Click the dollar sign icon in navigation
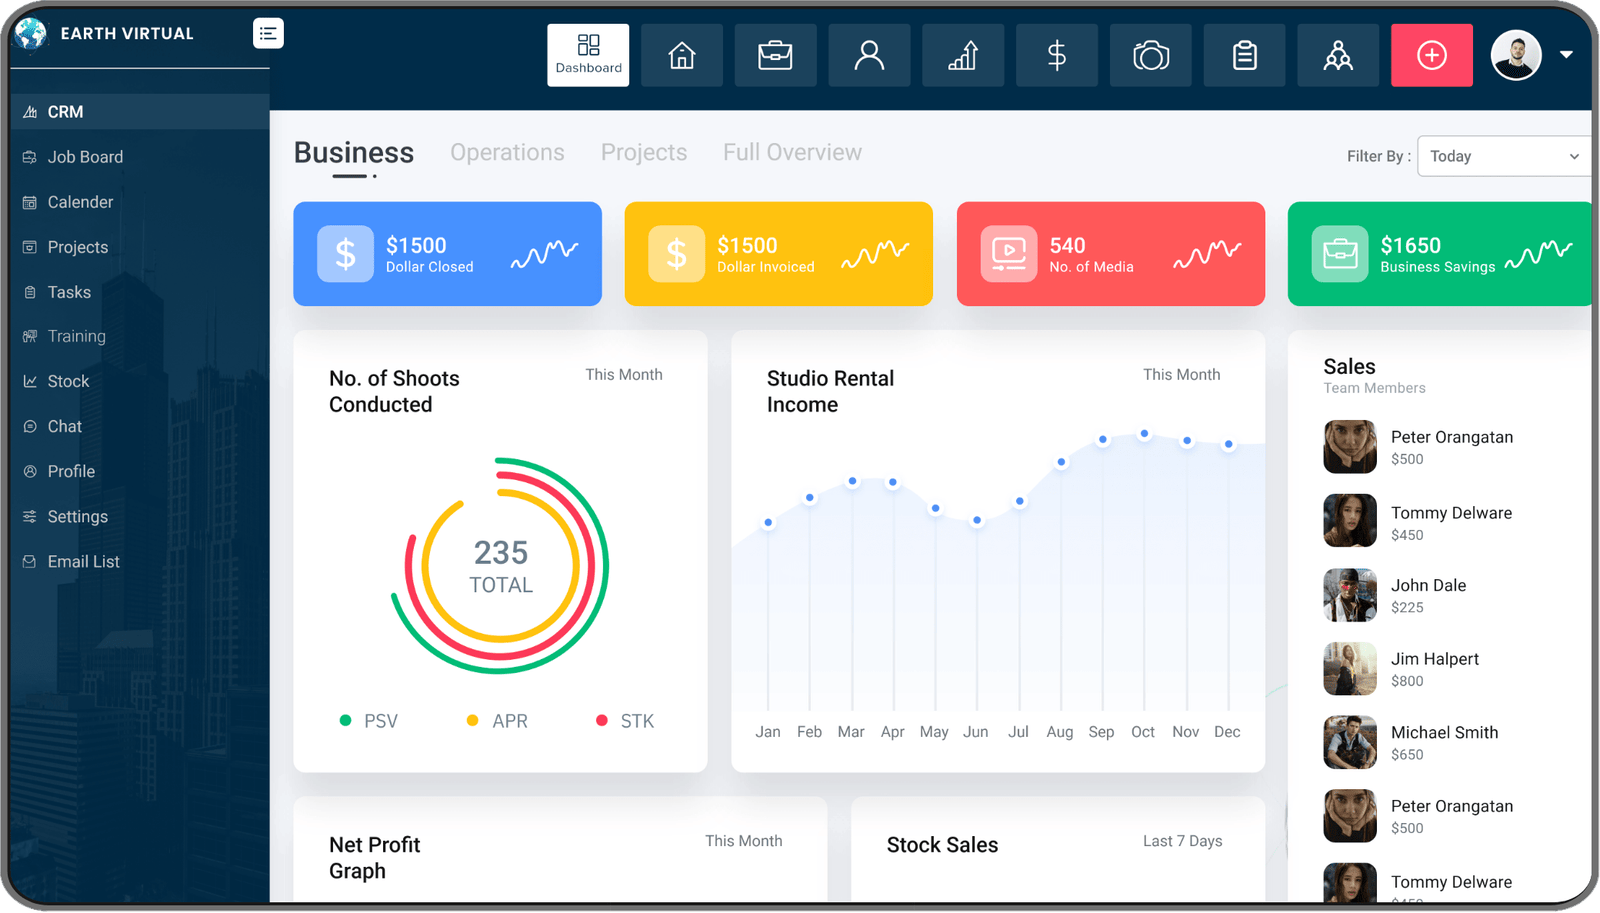Image resolution: width=1600 pixels, height=913 pixels. [1056, 55]
